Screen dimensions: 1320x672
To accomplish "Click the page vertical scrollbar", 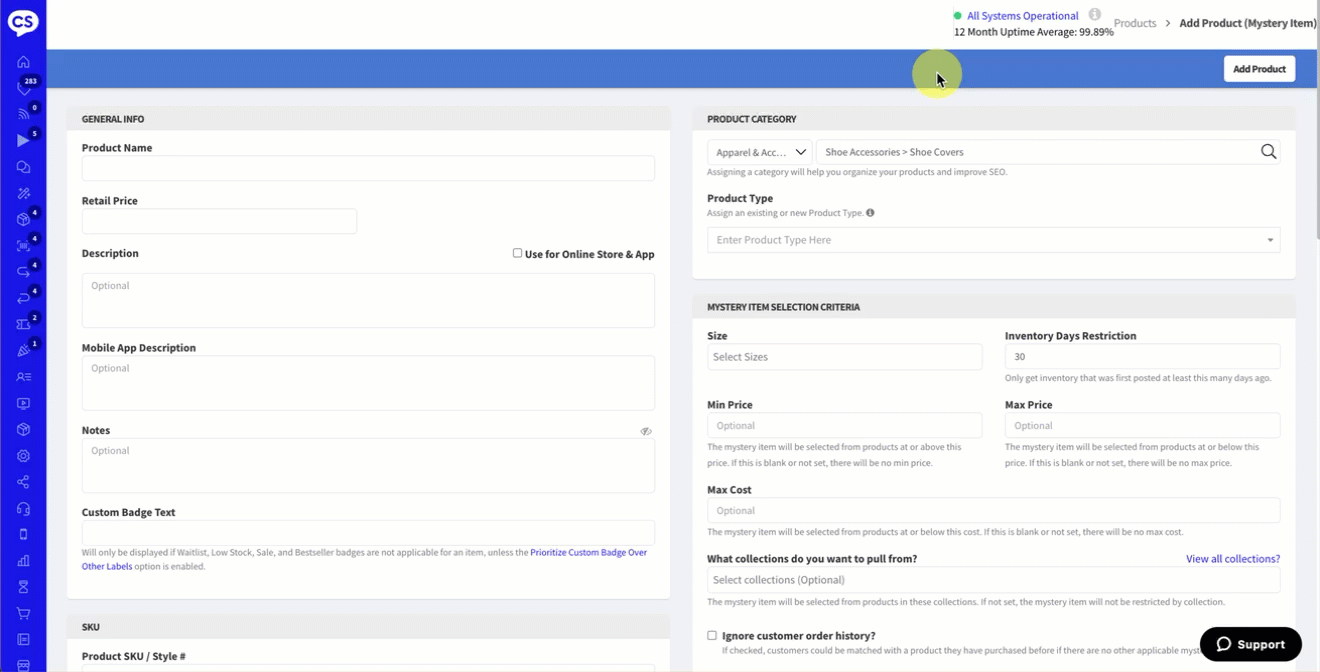I will (x=1316, y=121).
